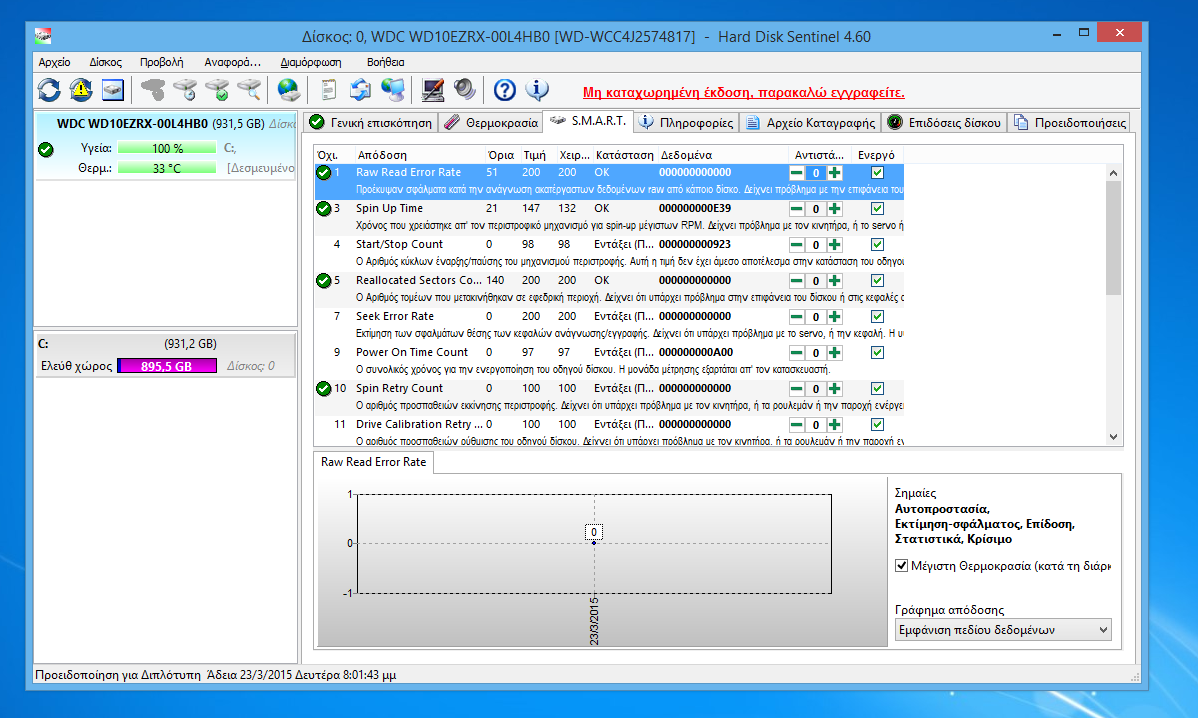Screen dimensions: 1198x718
Task: Uncheck Ενεργό for Reallocated Sectors Count
Action: [877, 280]
